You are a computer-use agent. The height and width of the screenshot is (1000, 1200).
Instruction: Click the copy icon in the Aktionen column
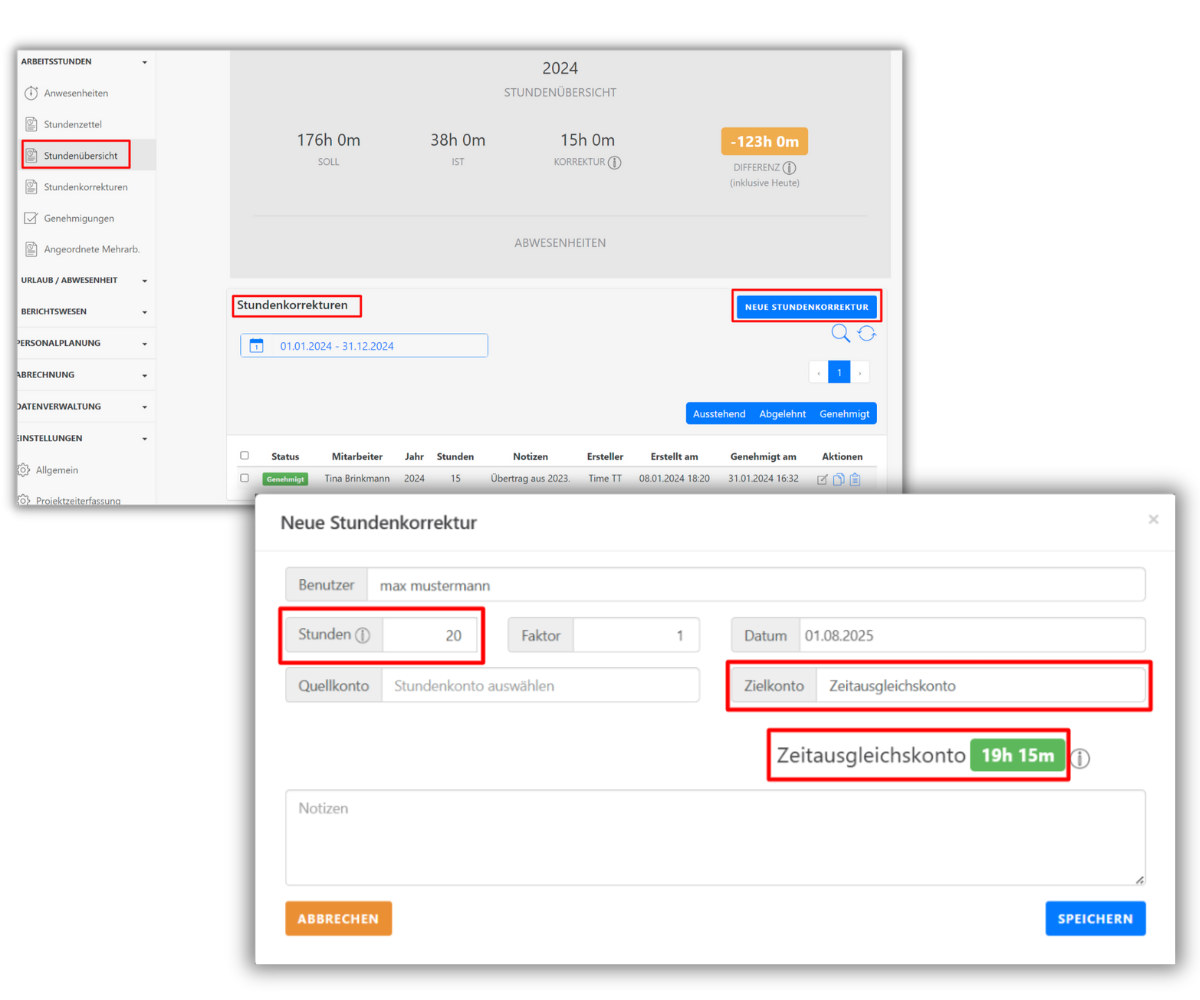pyautogui.click(x=838, y=480)
